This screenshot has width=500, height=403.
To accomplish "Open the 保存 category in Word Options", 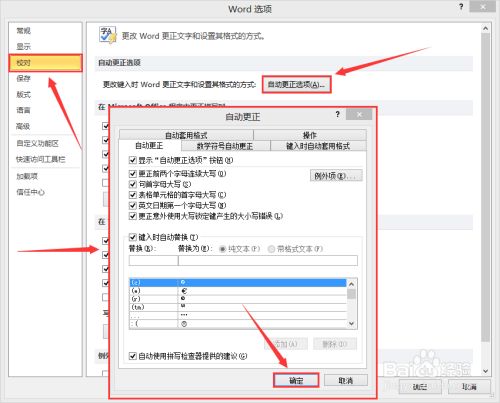I will tap(23, 78).
